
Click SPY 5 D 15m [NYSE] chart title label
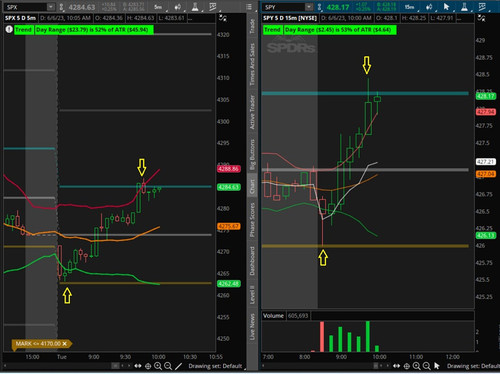[290, 18]
